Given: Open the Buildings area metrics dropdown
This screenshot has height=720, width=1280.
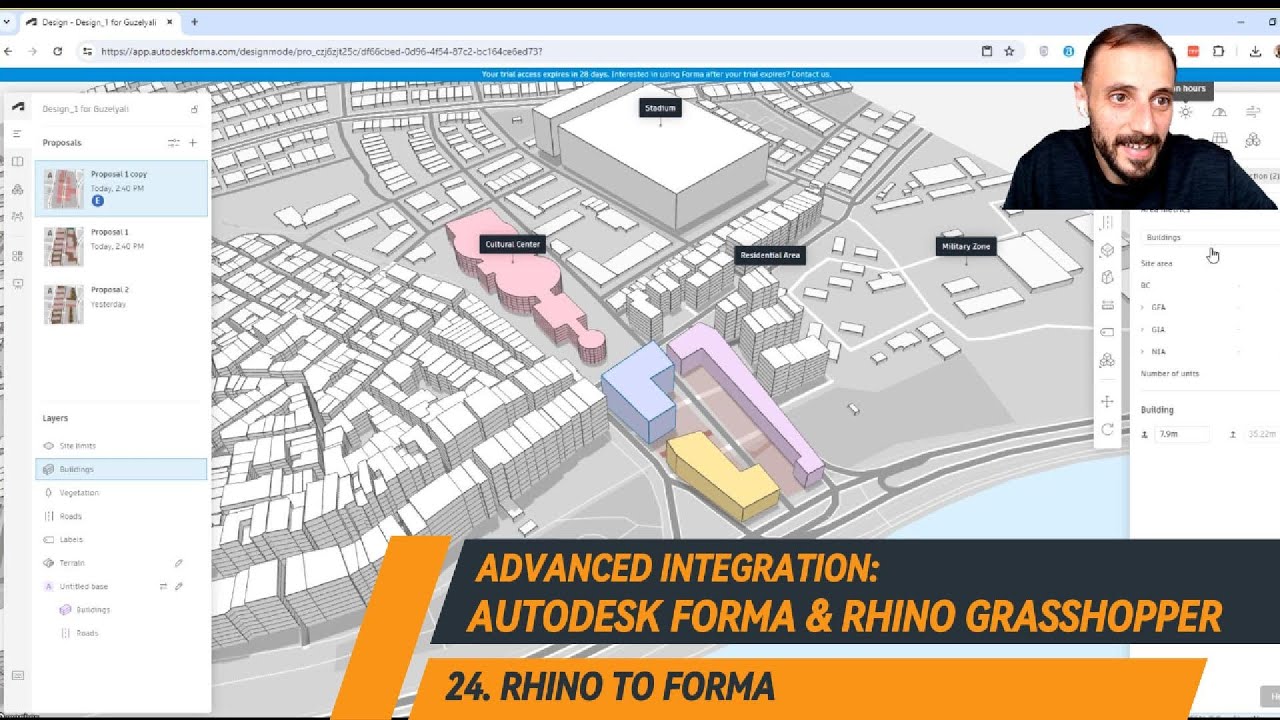Looking at the screenshot, I should click(x=1210, y=238).
